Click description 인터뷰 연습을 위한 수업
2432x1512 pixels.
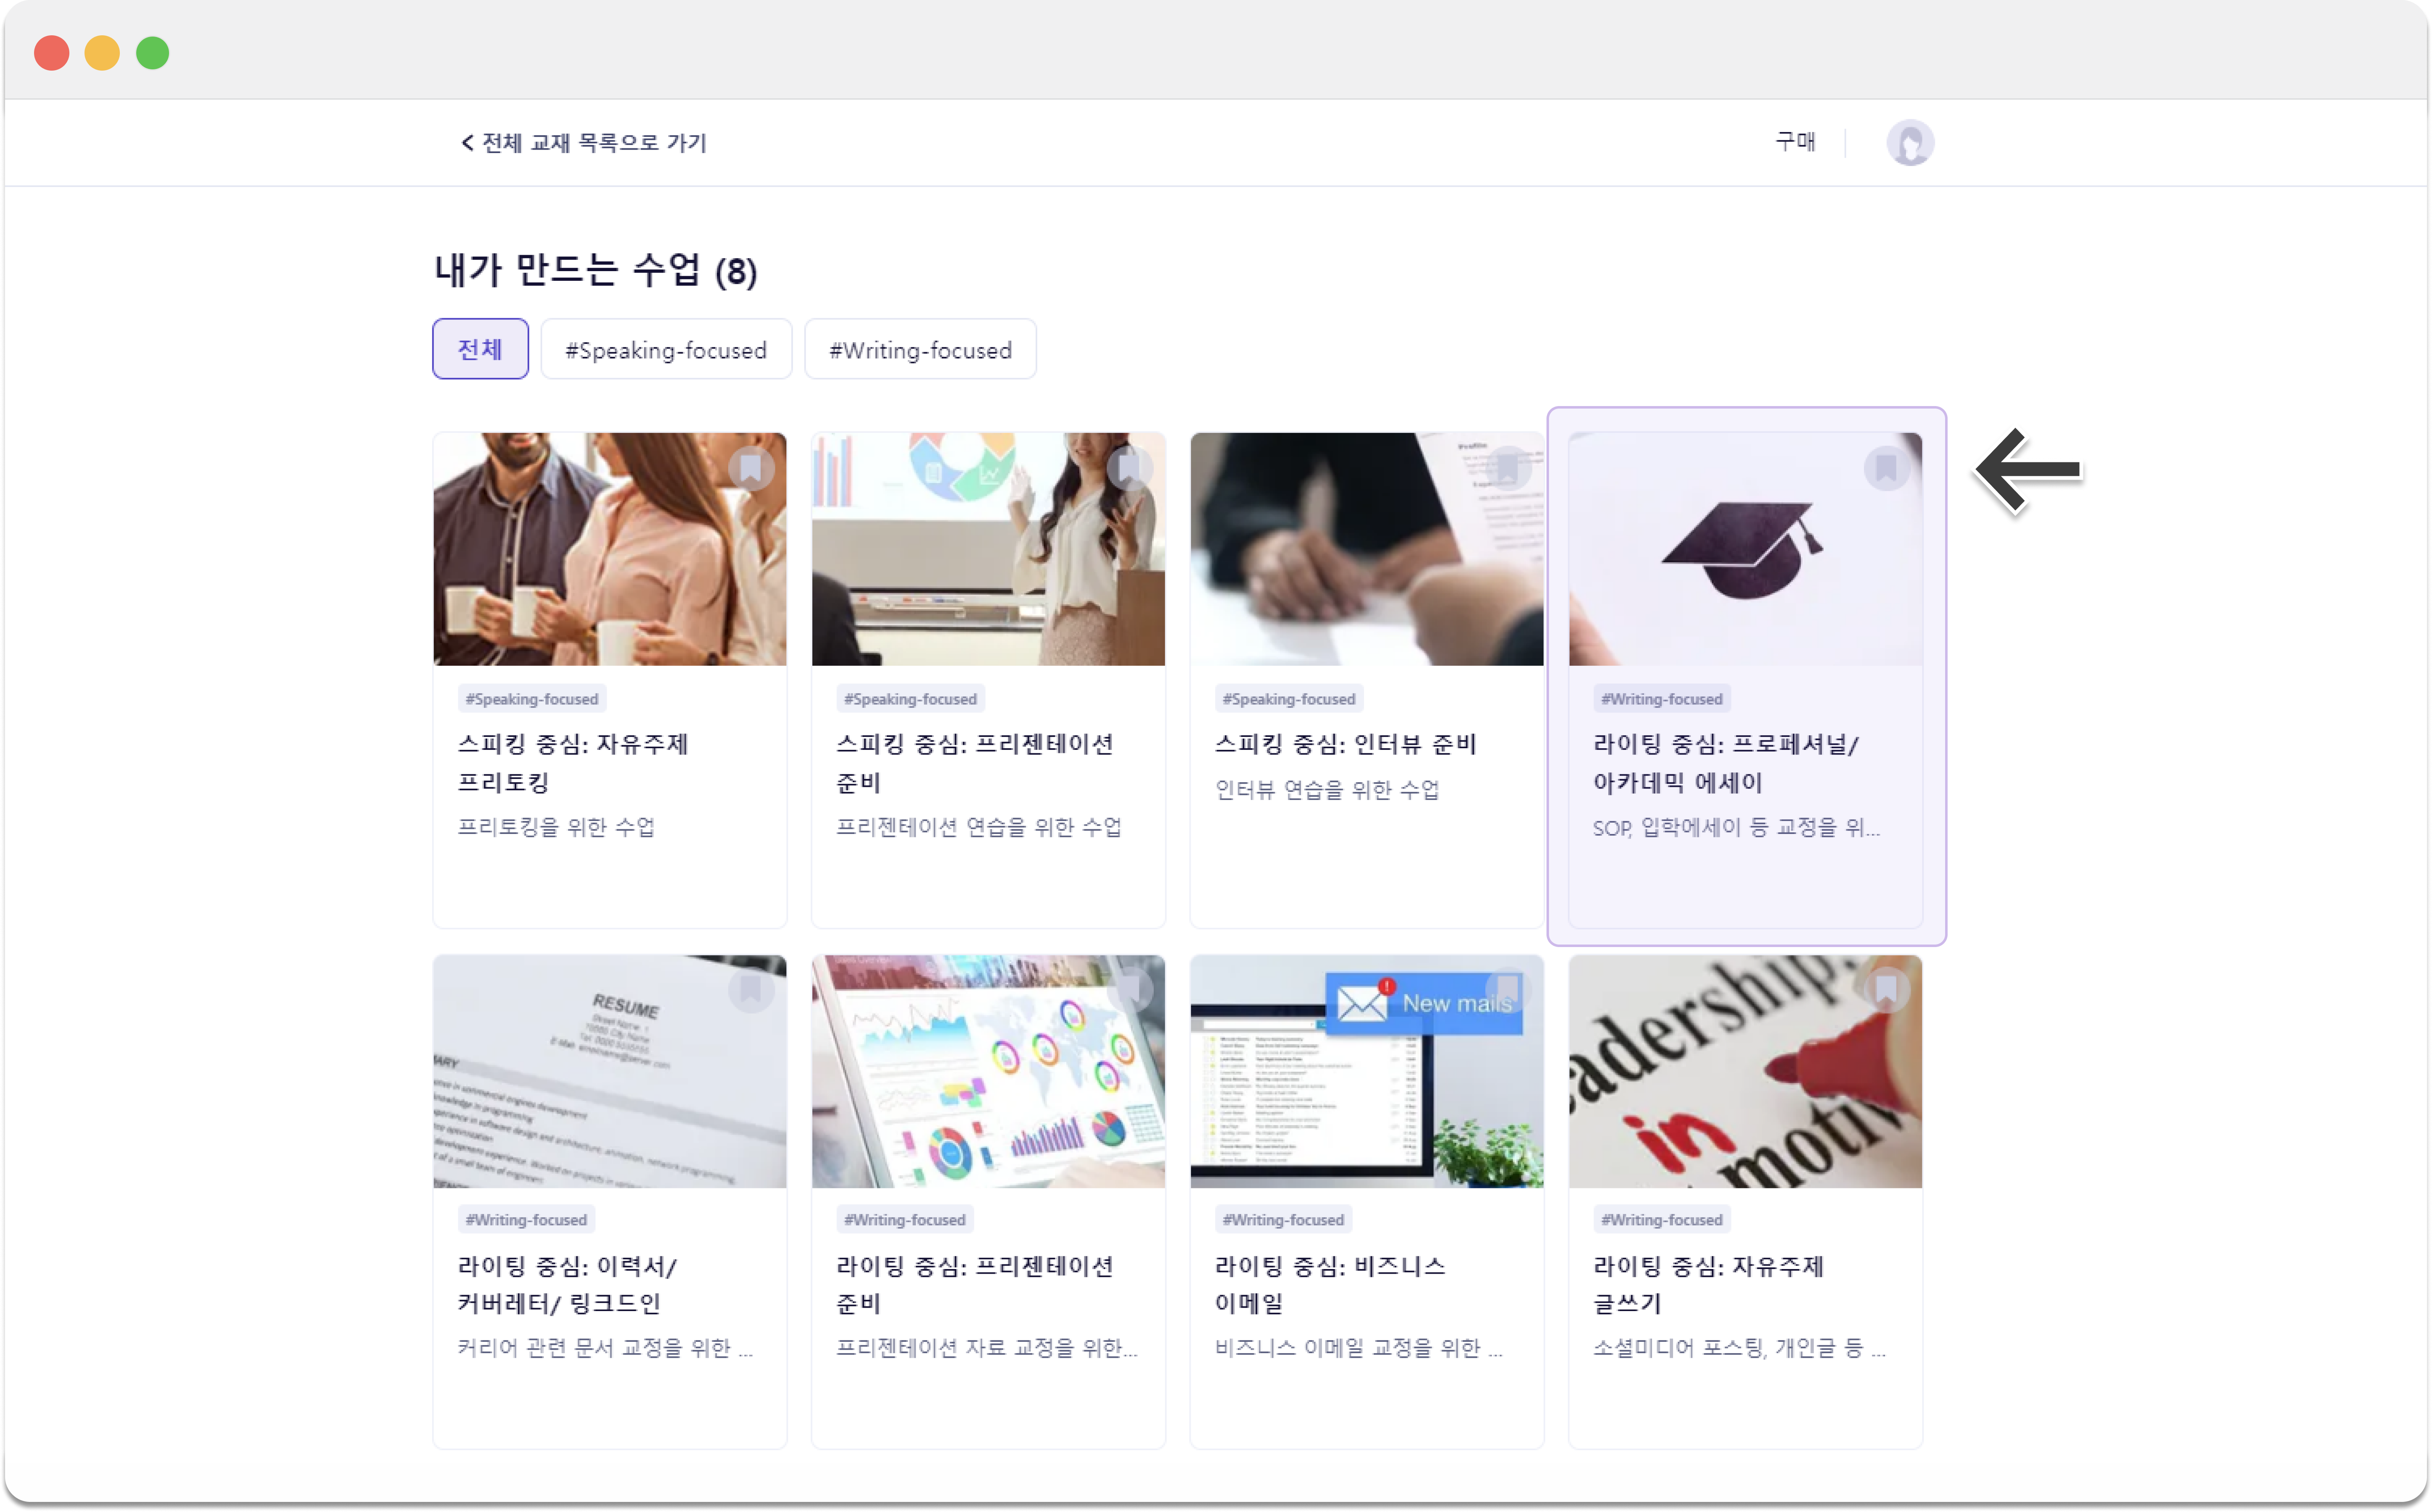1327,790
